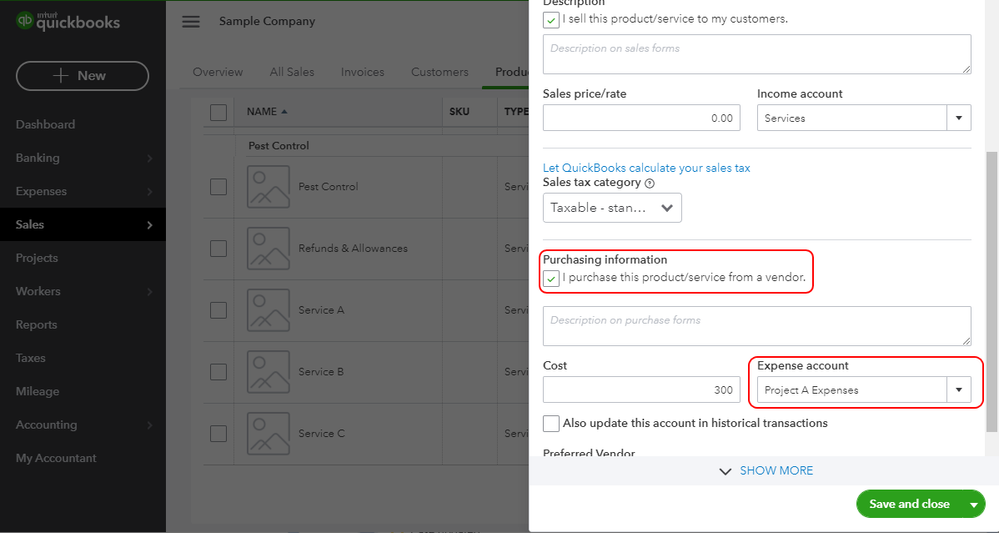Expand the Banking sidebar submenu
The width and height of the screenshot is (999, 533).
[150, 158]
